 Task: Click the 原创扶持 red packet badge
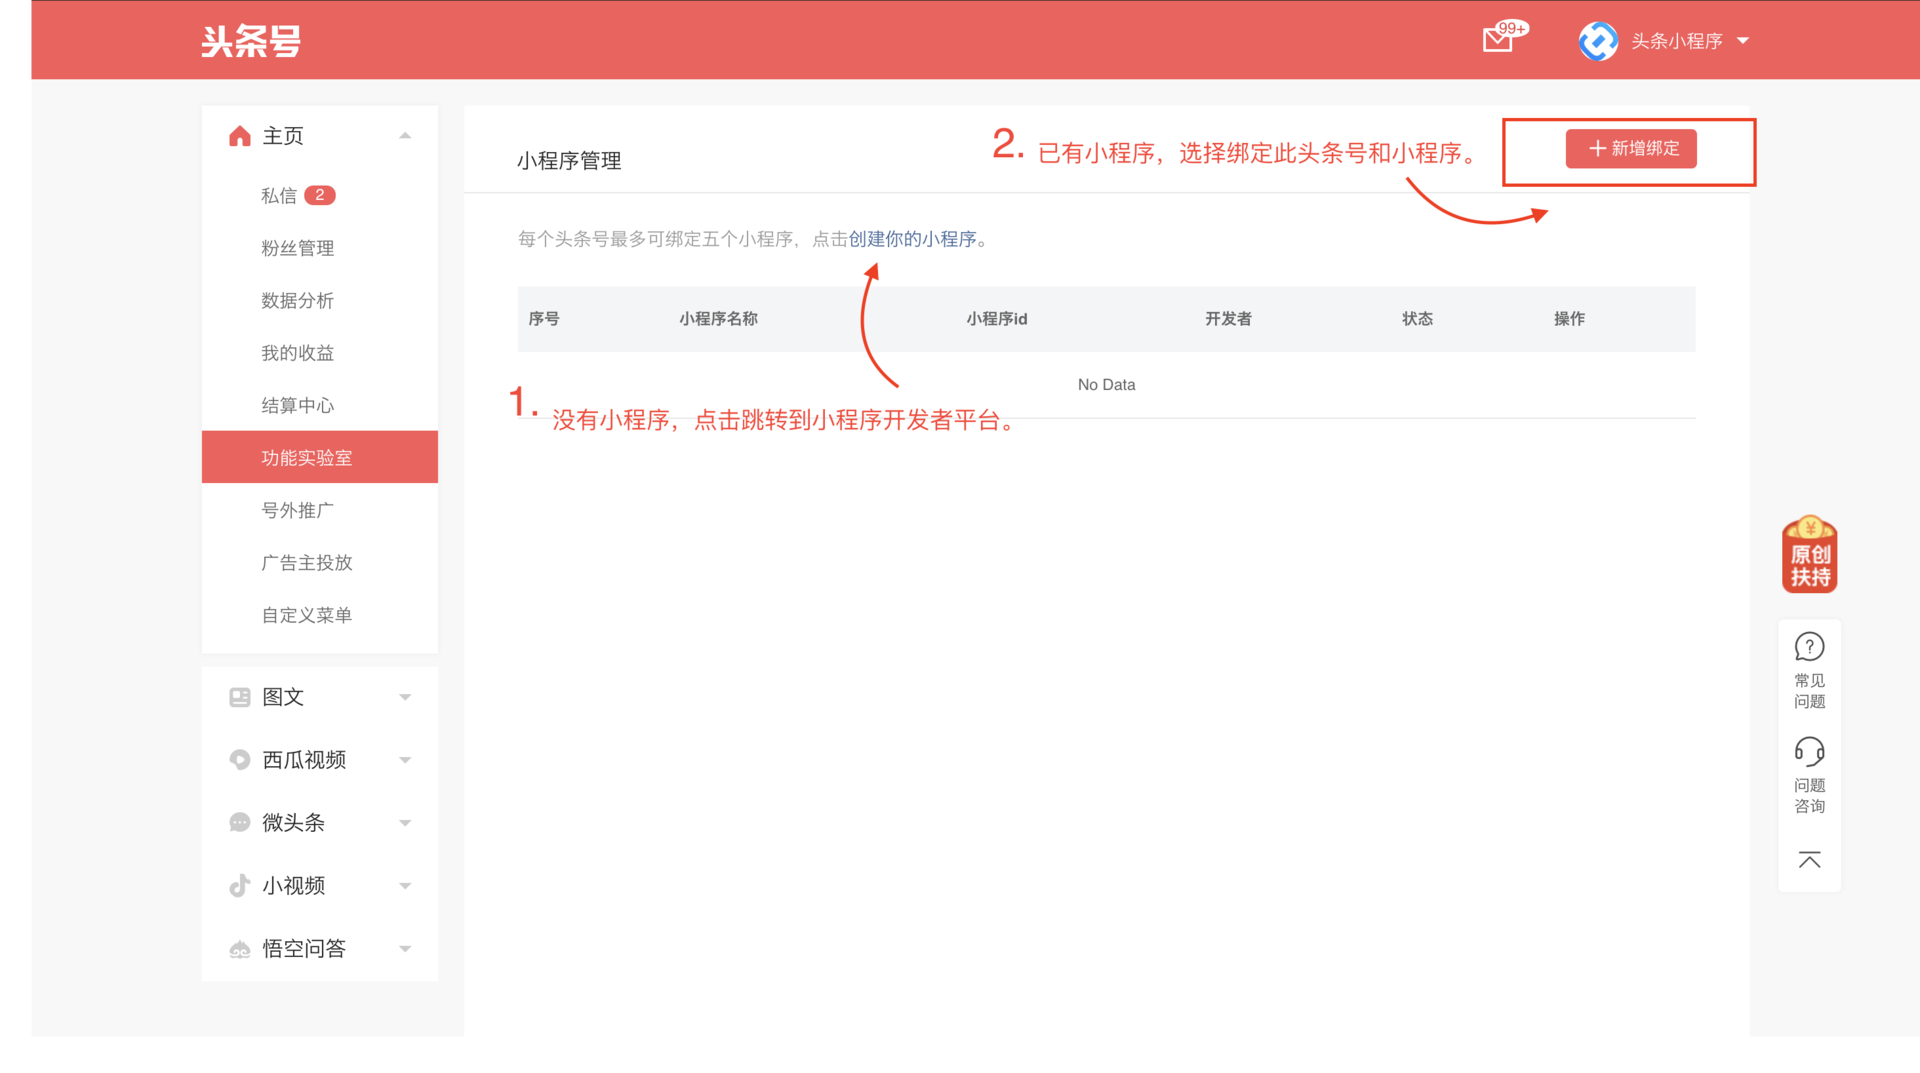tap(1809, 555)
